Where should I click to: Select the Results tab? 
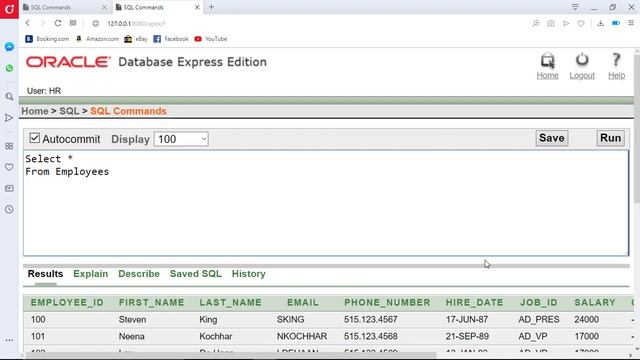45,273
